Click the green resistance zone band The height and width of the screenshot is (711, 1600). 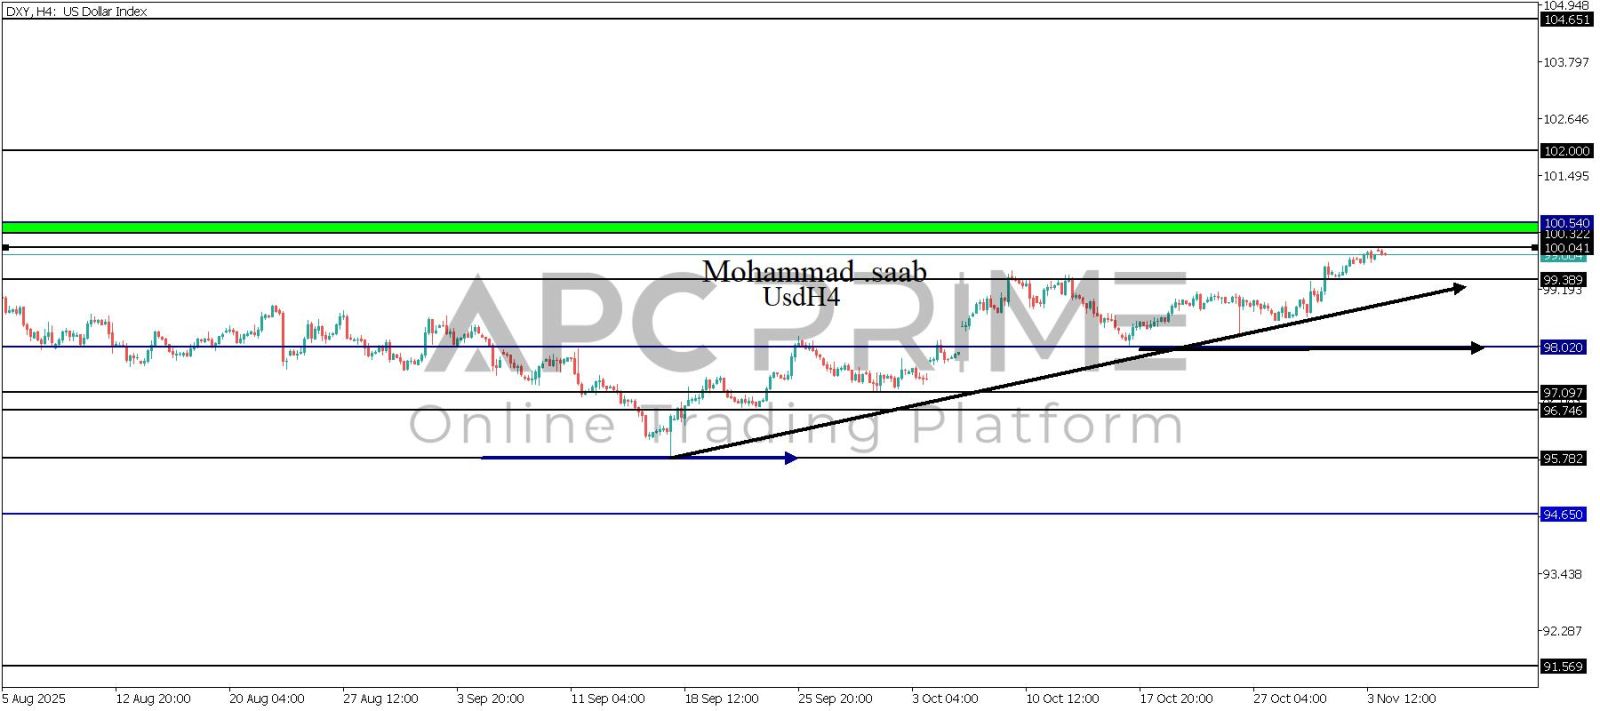click(x=770, y=228)
